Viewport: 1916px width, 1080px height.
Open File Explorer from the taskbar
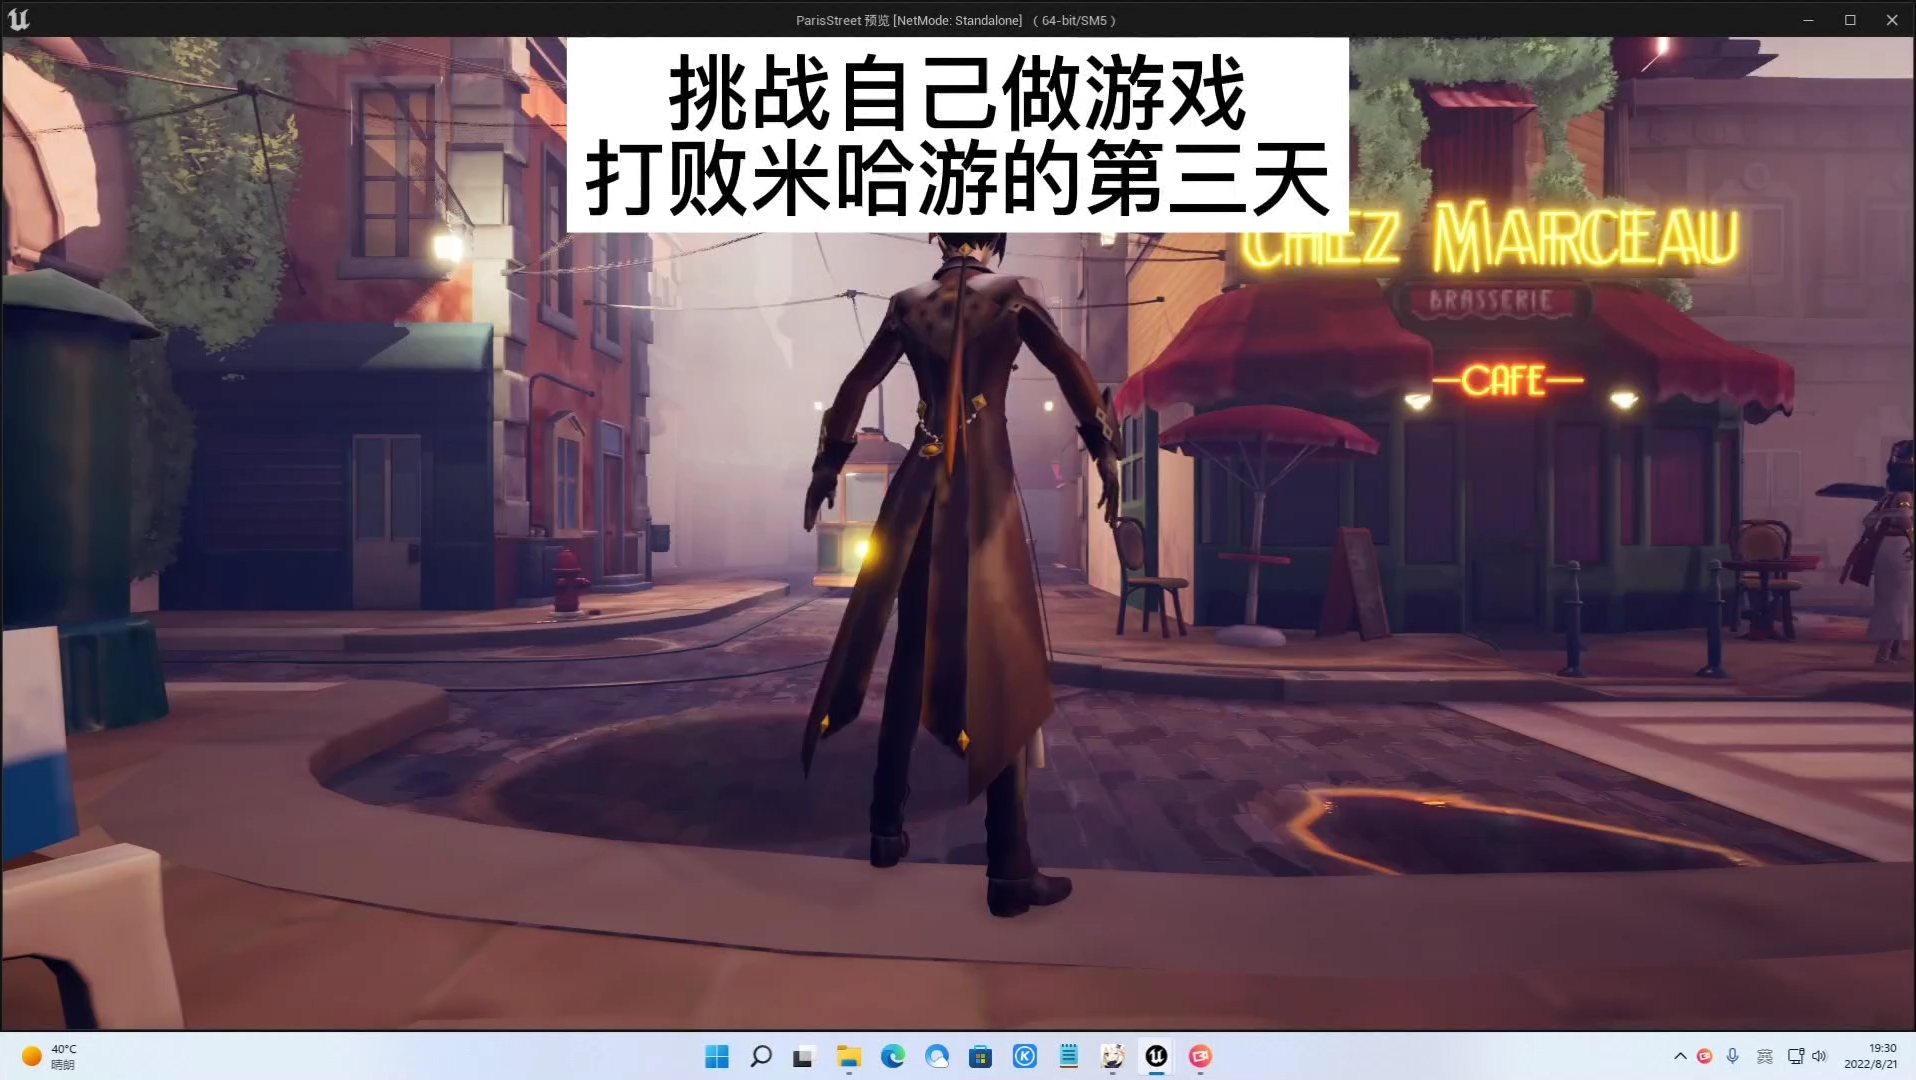click(x=849, y=1056)
